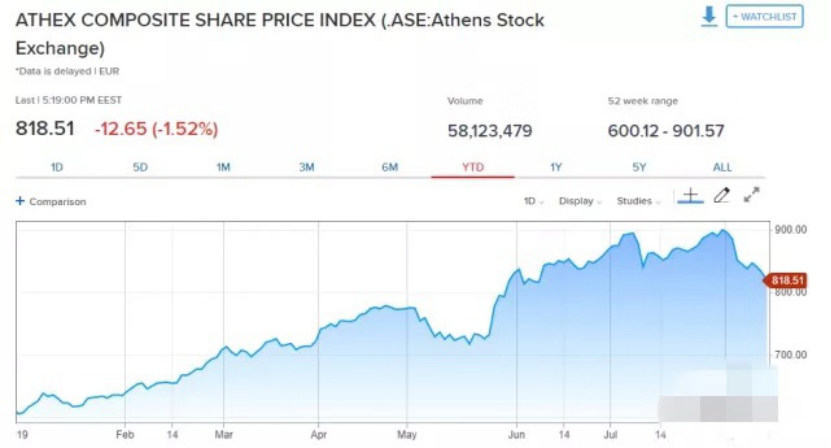Show the 5Y chart range

click(639, 167)
